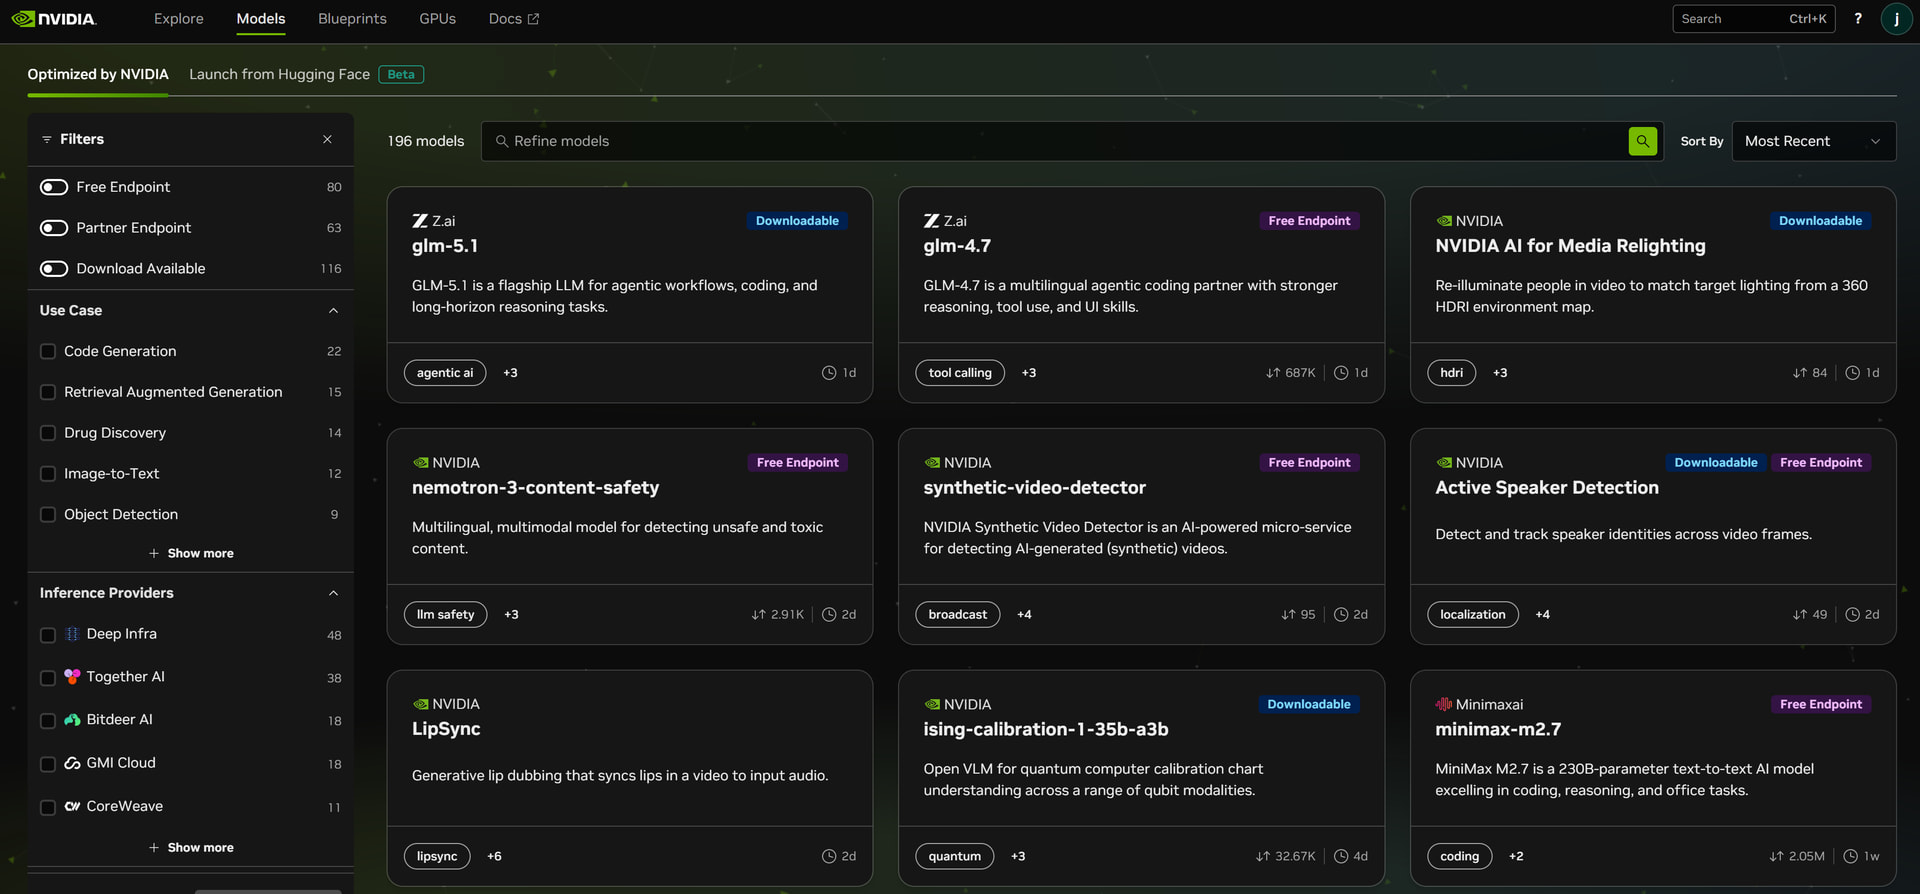Click the Deep Infra provider icon
Image resolution: width=1920 pixels, height=894 pixels.
coord(72,634)
